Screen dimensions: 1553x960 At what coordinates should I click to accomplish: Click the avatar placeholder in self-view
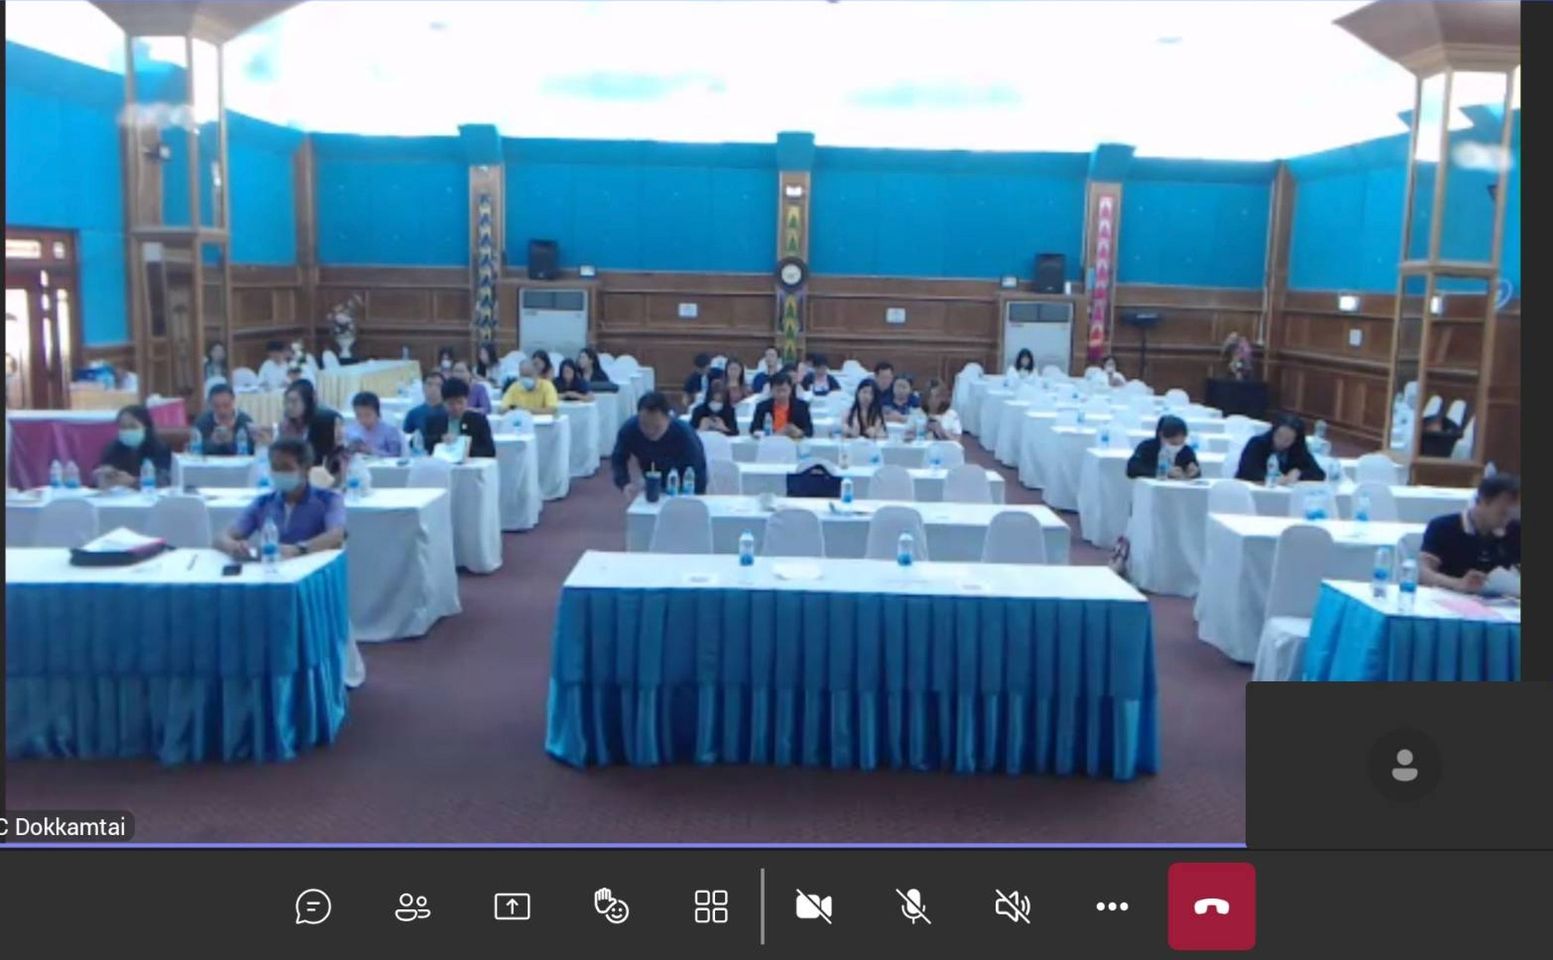tap(1404, 765)
